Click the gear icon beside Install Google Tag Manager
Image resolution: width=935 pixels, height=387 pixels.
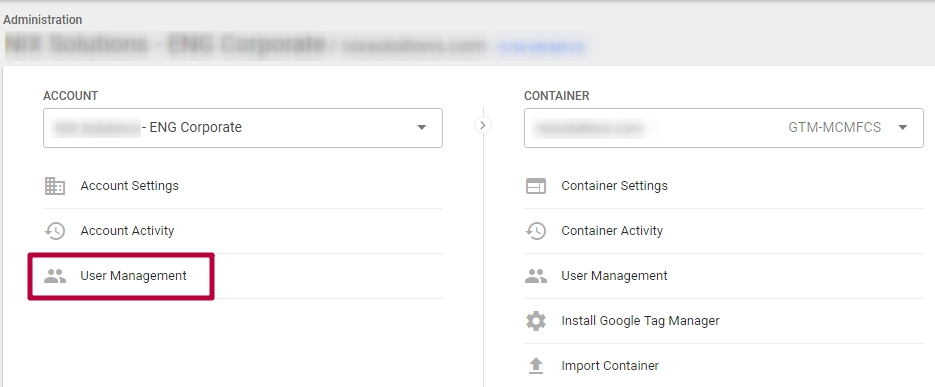(x=535, y=321)
